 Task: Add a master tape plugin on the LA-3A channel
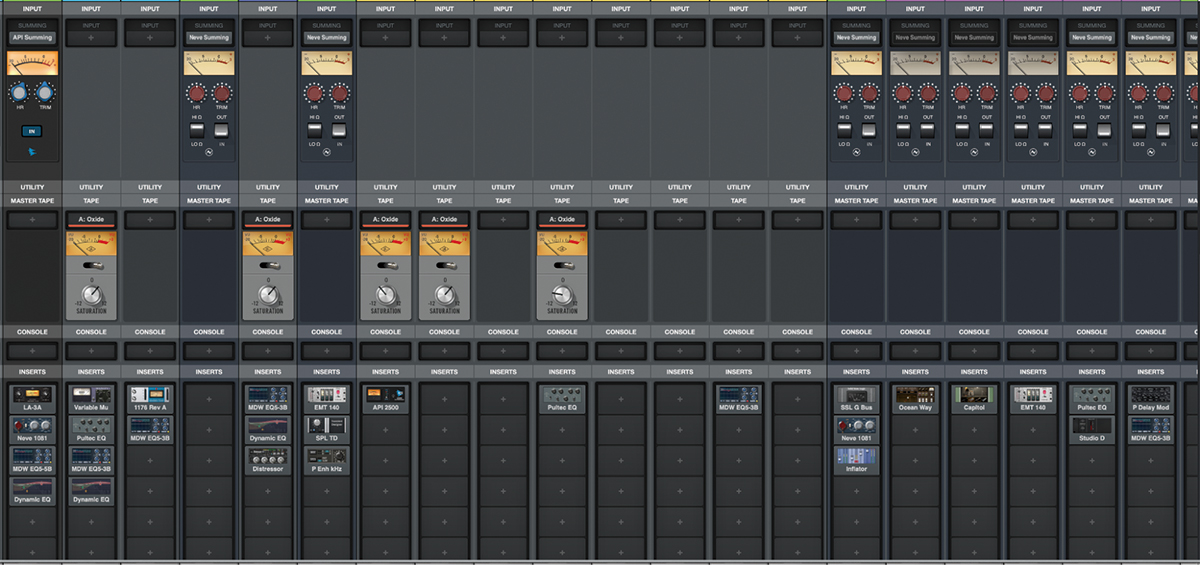(32, 220)
